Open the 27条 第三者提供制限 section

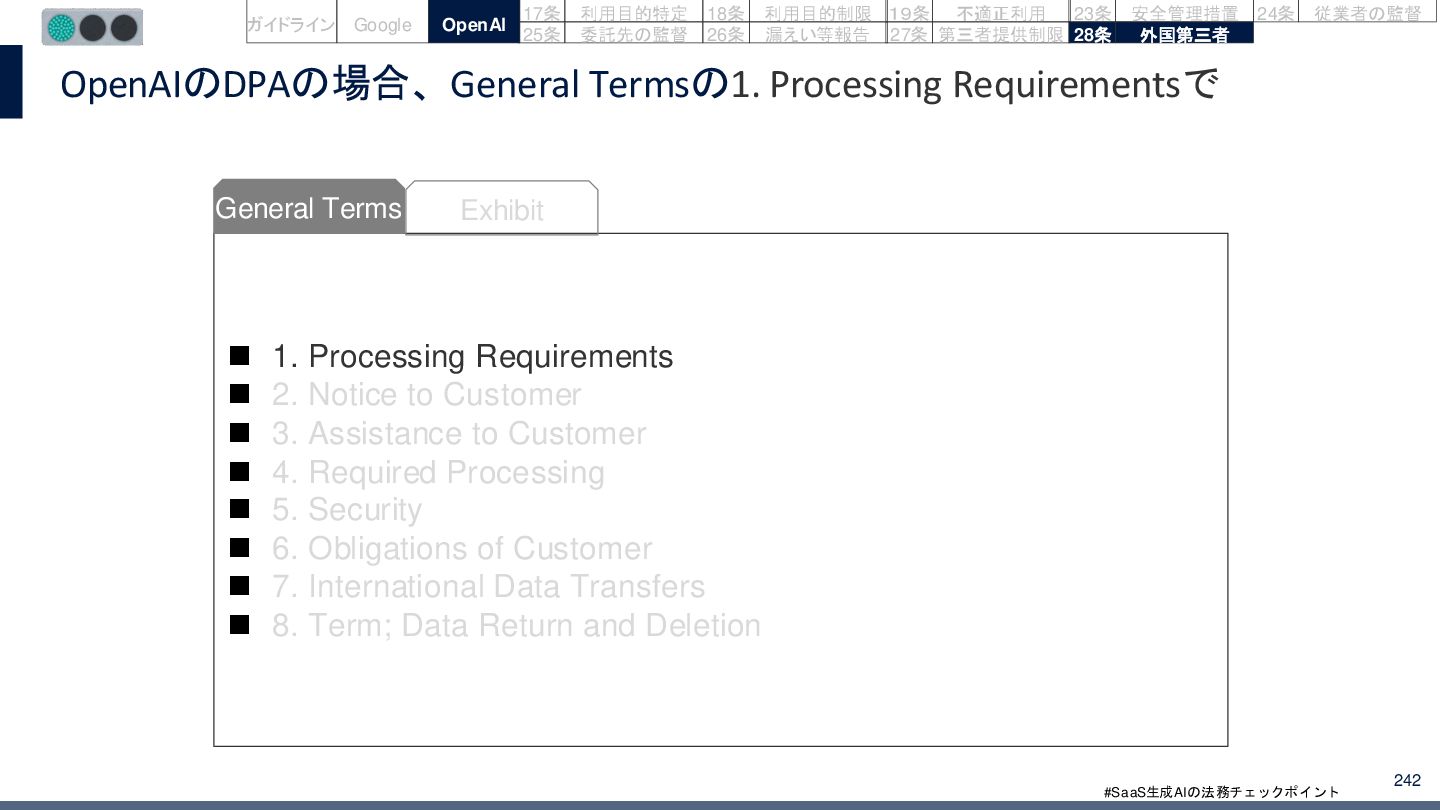[977, 34]
